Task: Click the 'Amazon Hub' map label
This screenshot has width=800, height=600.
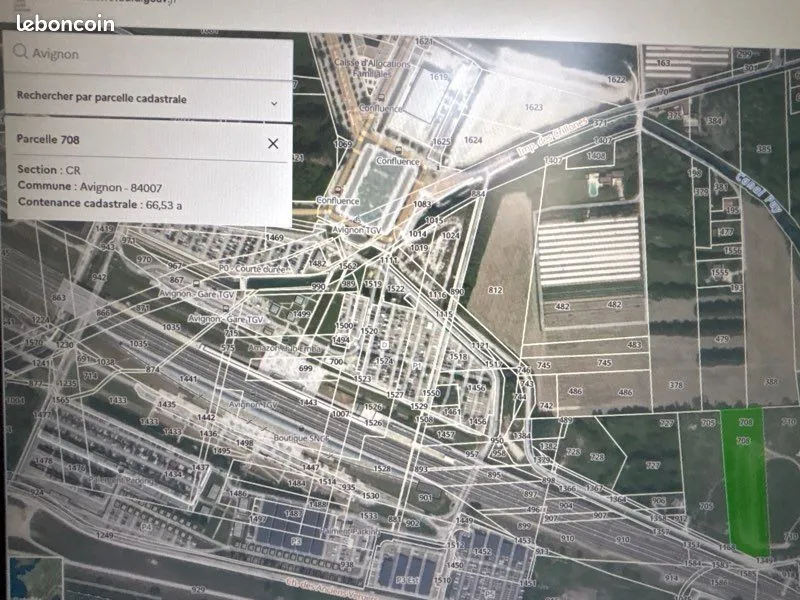Action: click(x=285, y=348)
